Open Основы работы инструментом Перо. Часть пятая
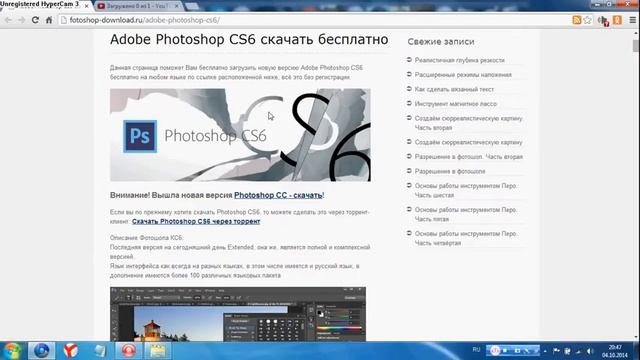This screenshot has width=640, height=360. point(466,214)
